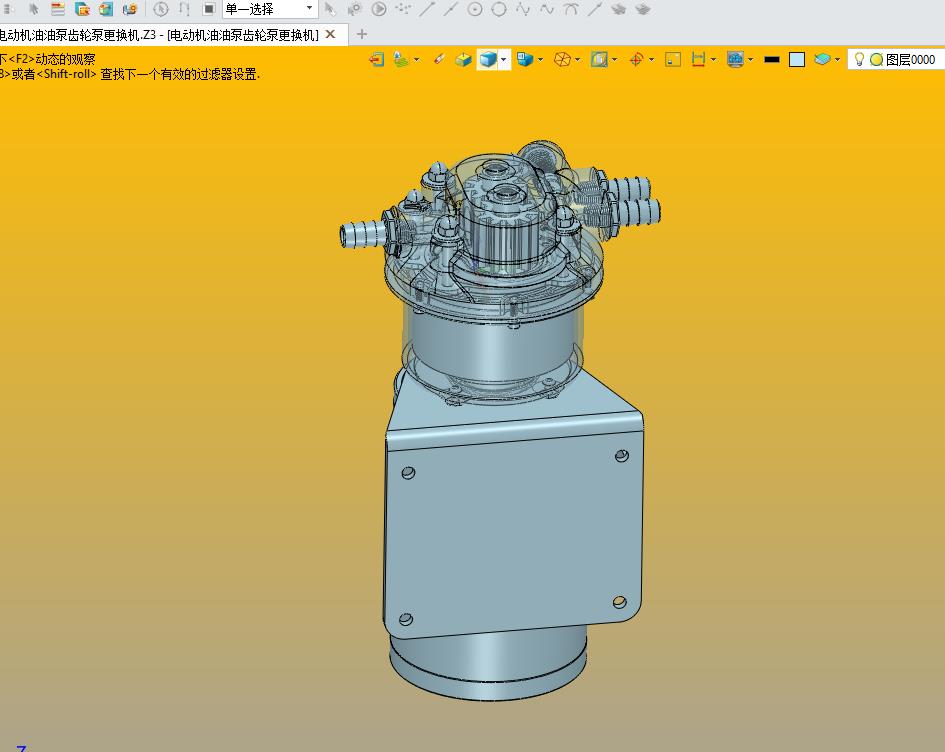
Task: Expand dropdown next to section view icon
Action: (615, 59)
